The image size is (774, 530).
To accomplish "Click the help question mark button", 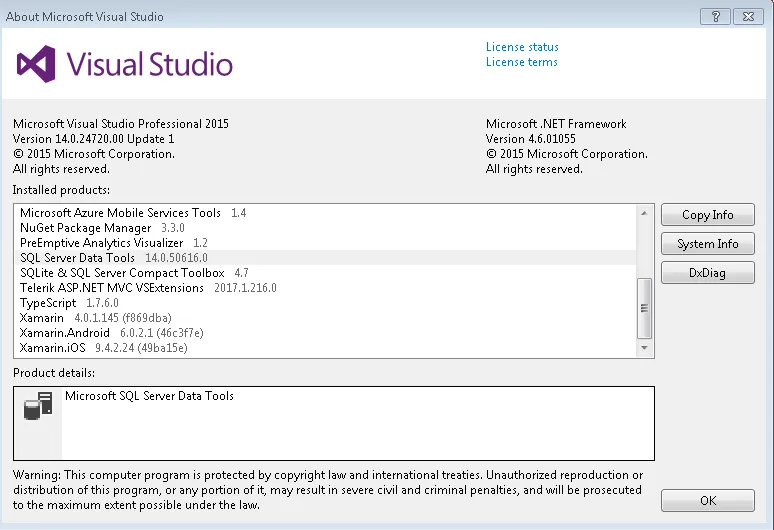I will [715, 16].
